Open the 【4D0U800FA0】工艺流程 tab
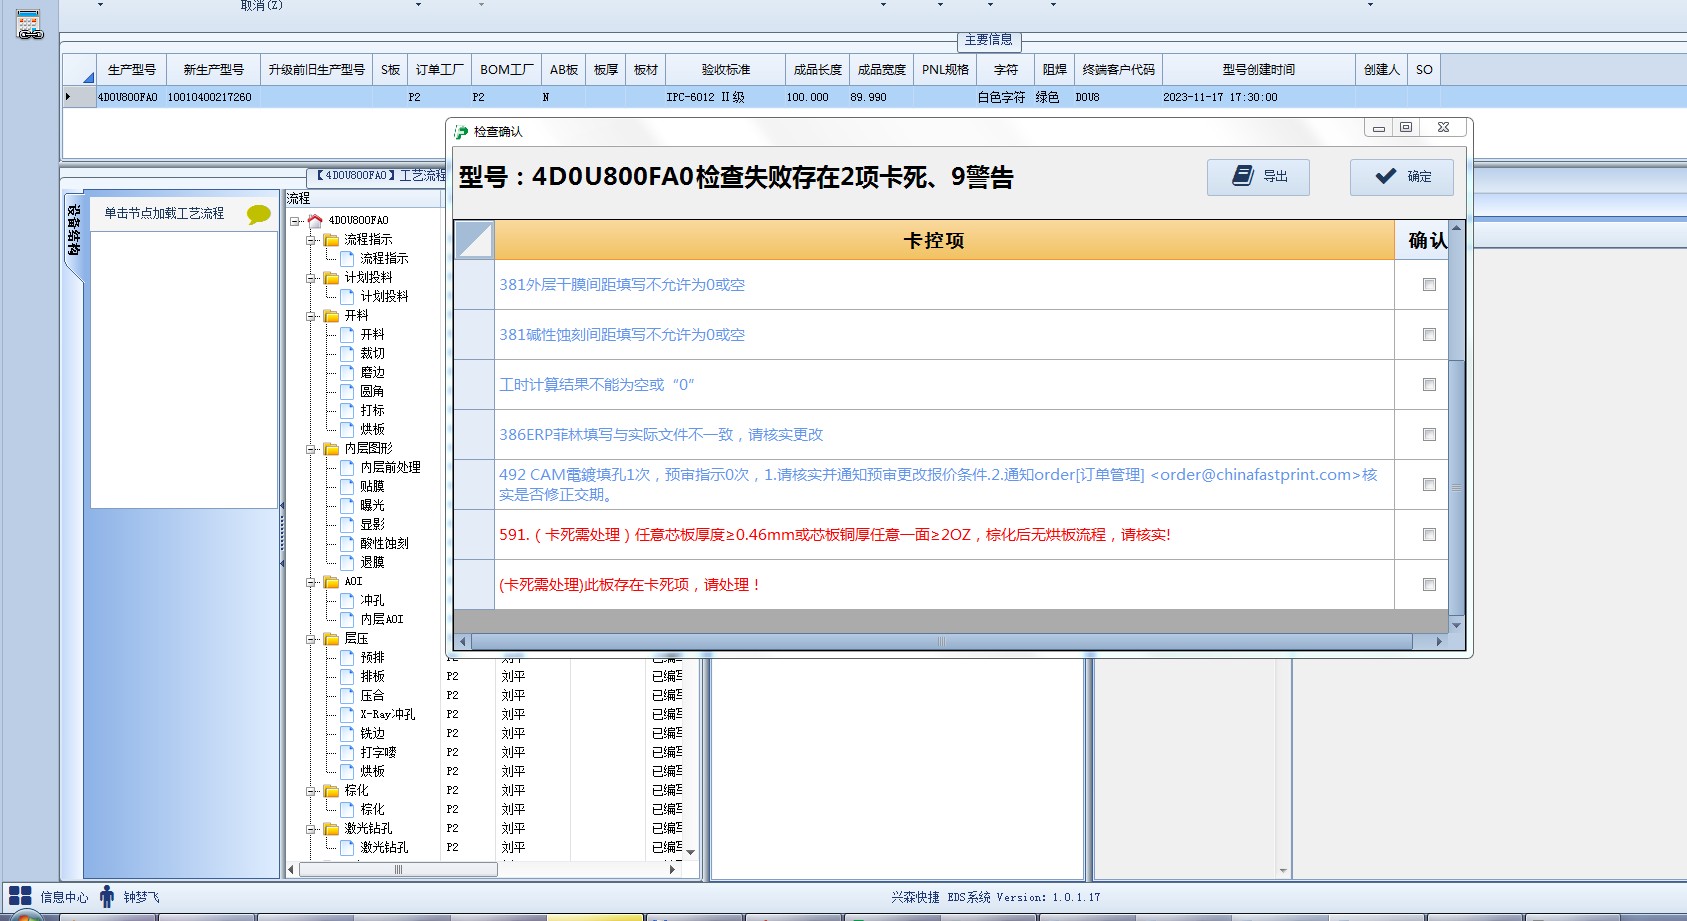 (x=377, y=175)
